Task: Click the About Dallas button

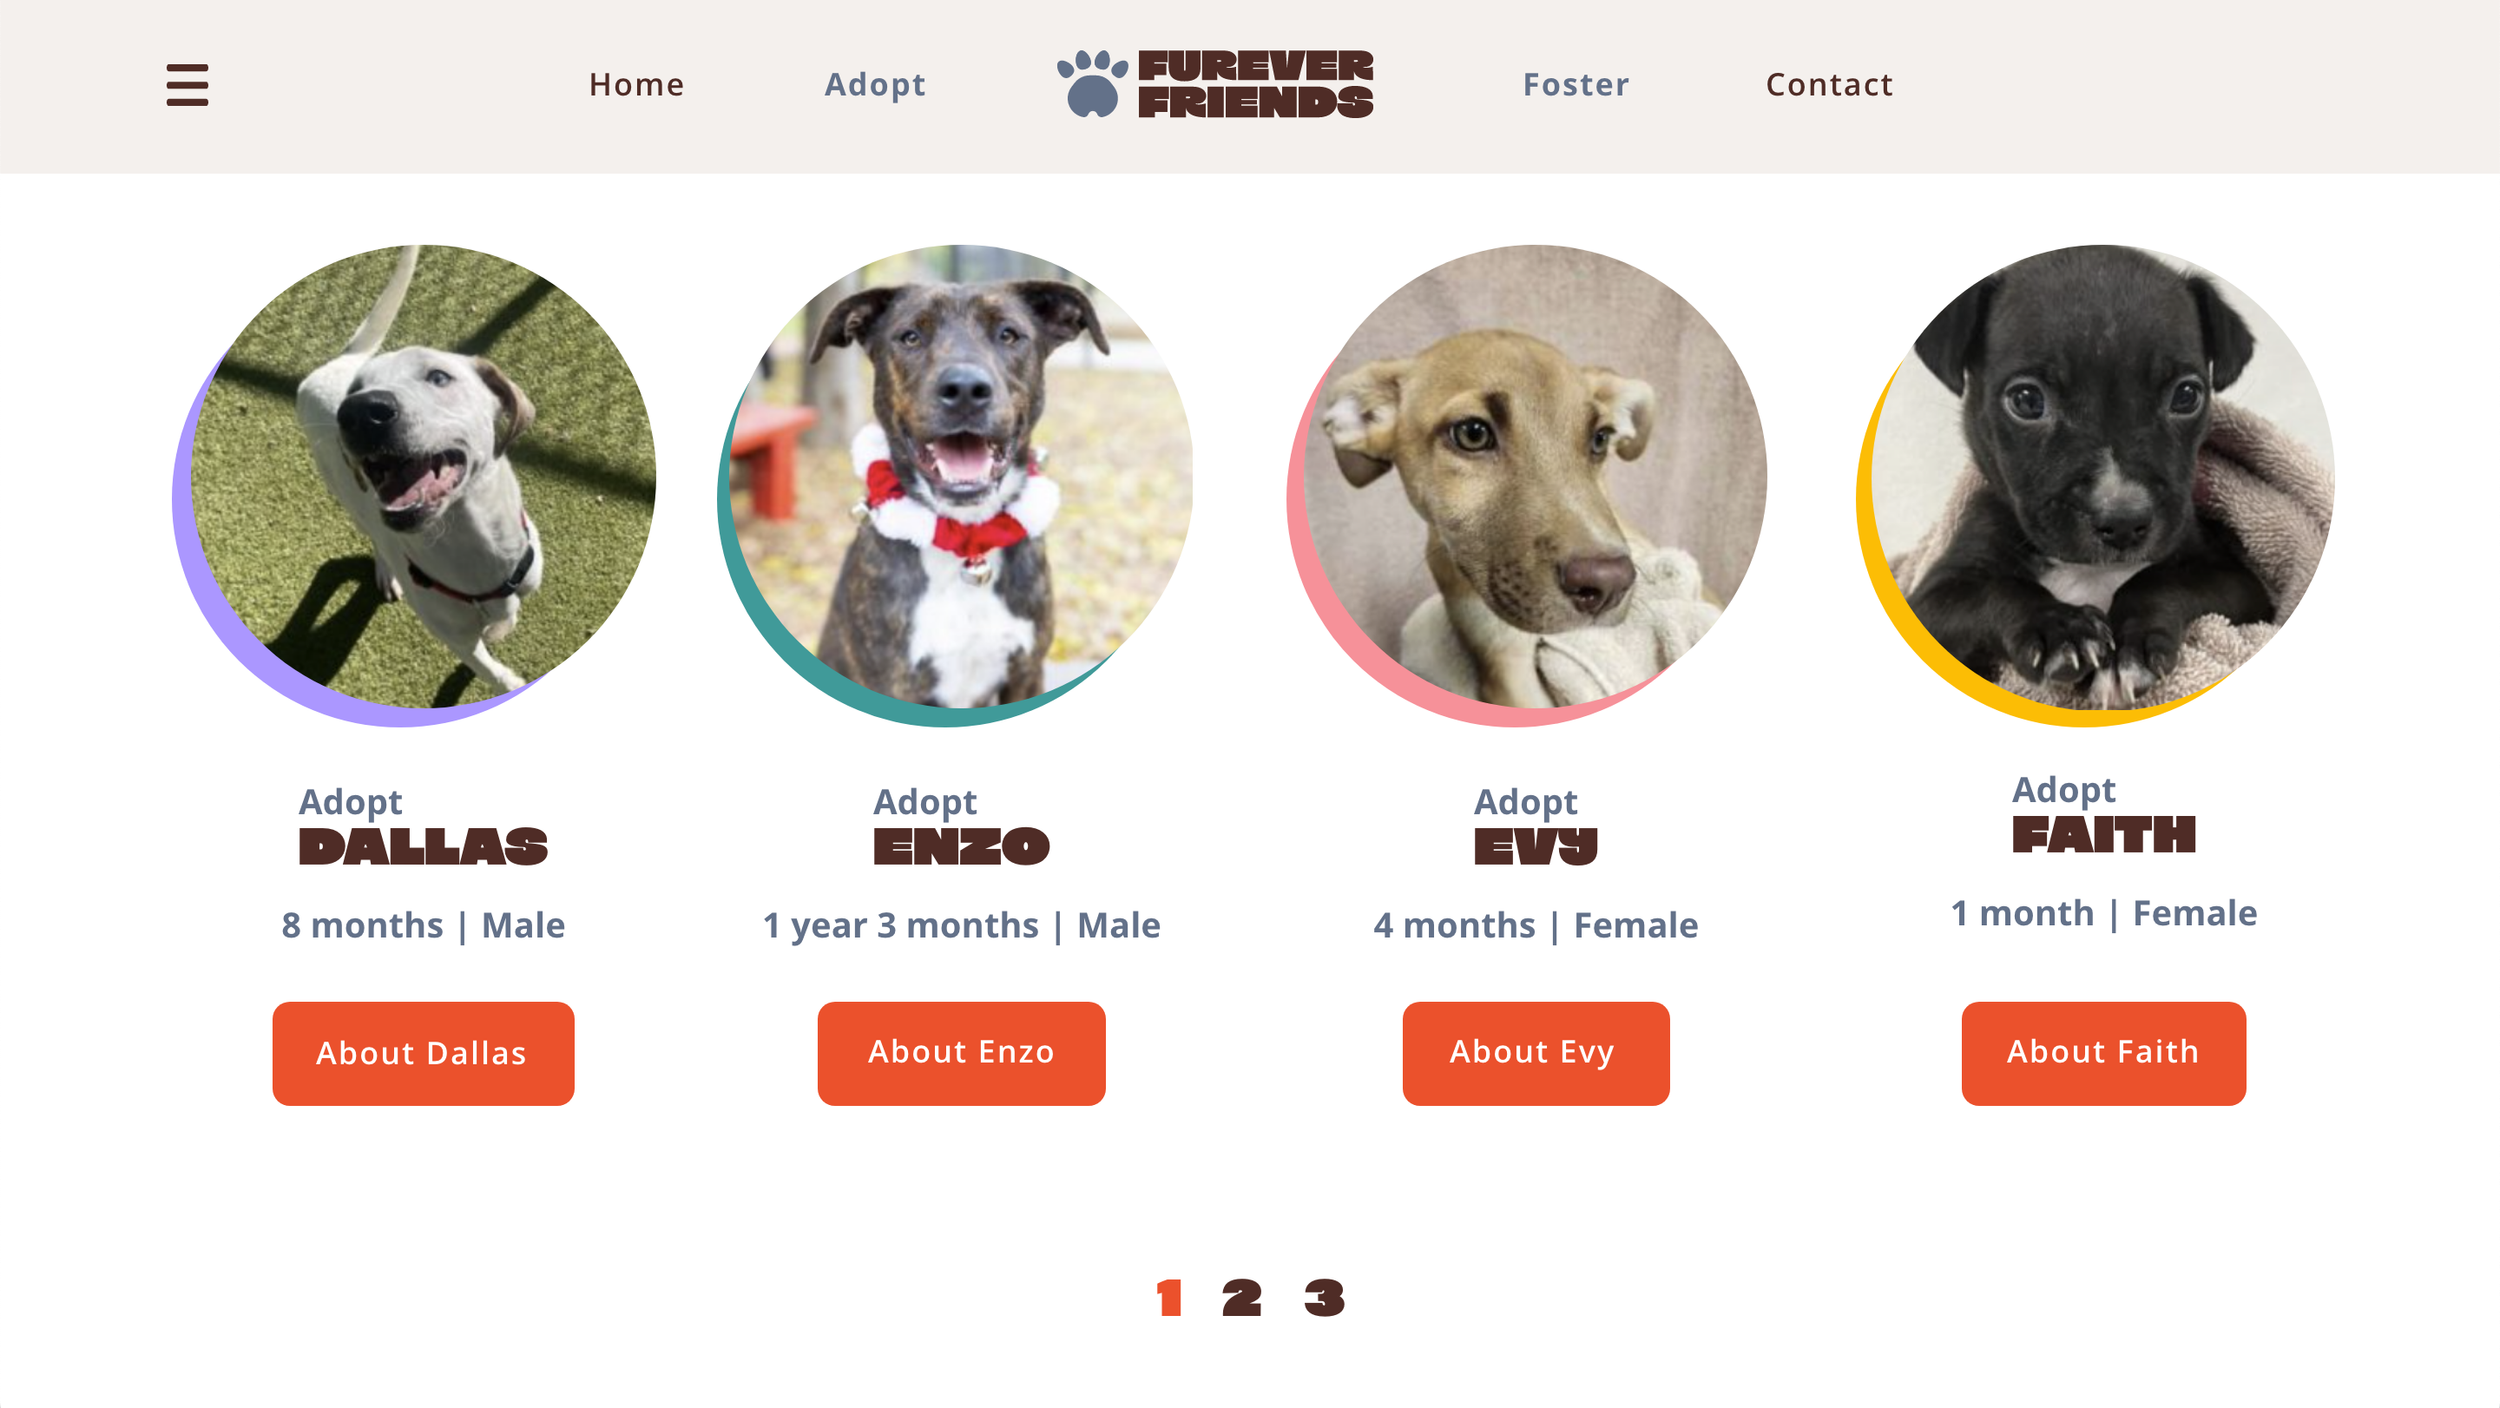Action: 423,1053
